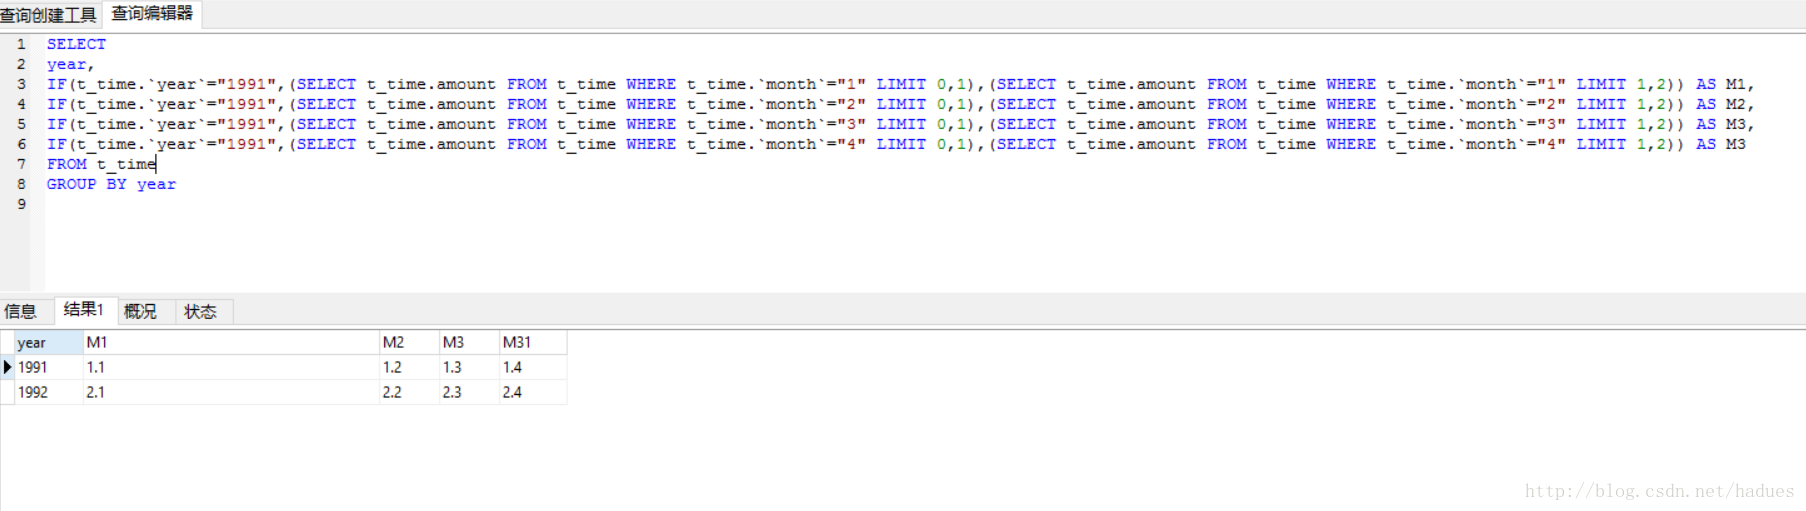1806x511 pixels.
Task: Click line number 7 in the gutter
Action: [21, 164]
